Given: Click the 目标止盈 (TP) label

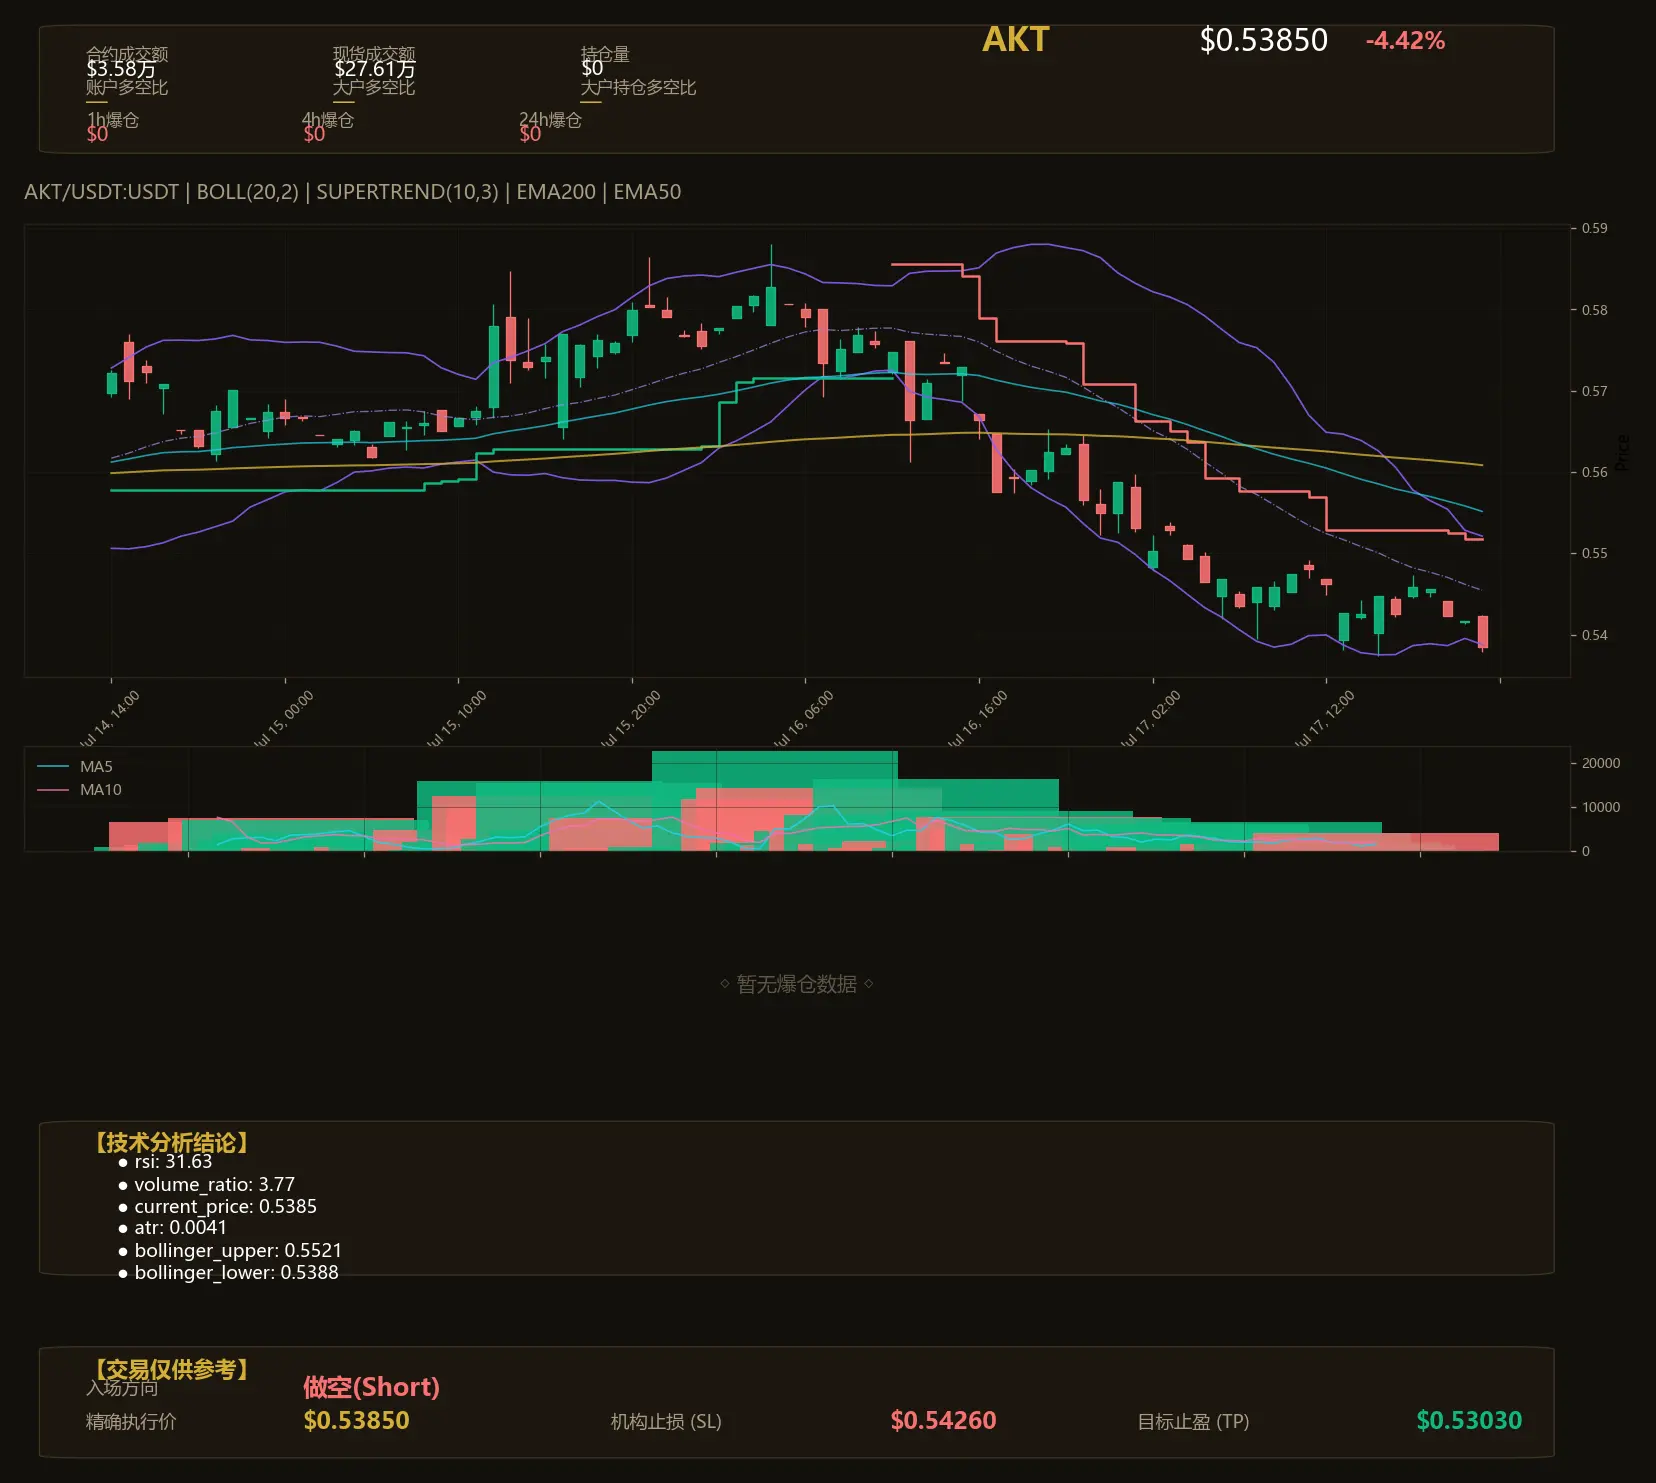Looking at the screenshot, I should click(x=1193, y=1421).
